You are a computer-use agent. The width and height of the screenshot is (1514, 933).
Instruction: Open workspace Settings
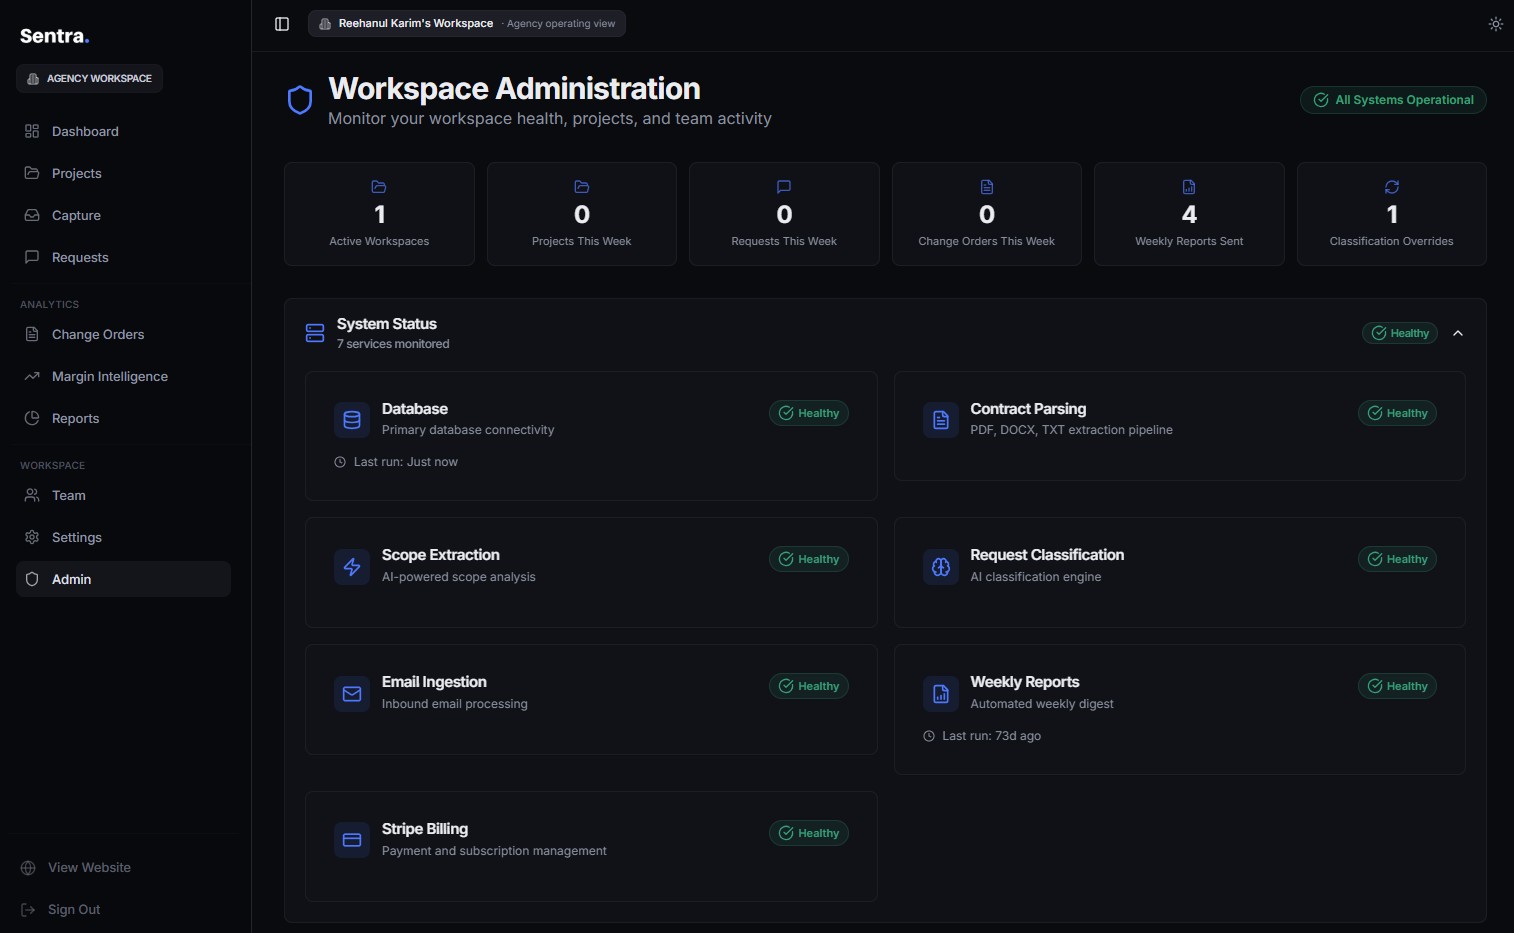pyautogui.click(x=123, y=537)
